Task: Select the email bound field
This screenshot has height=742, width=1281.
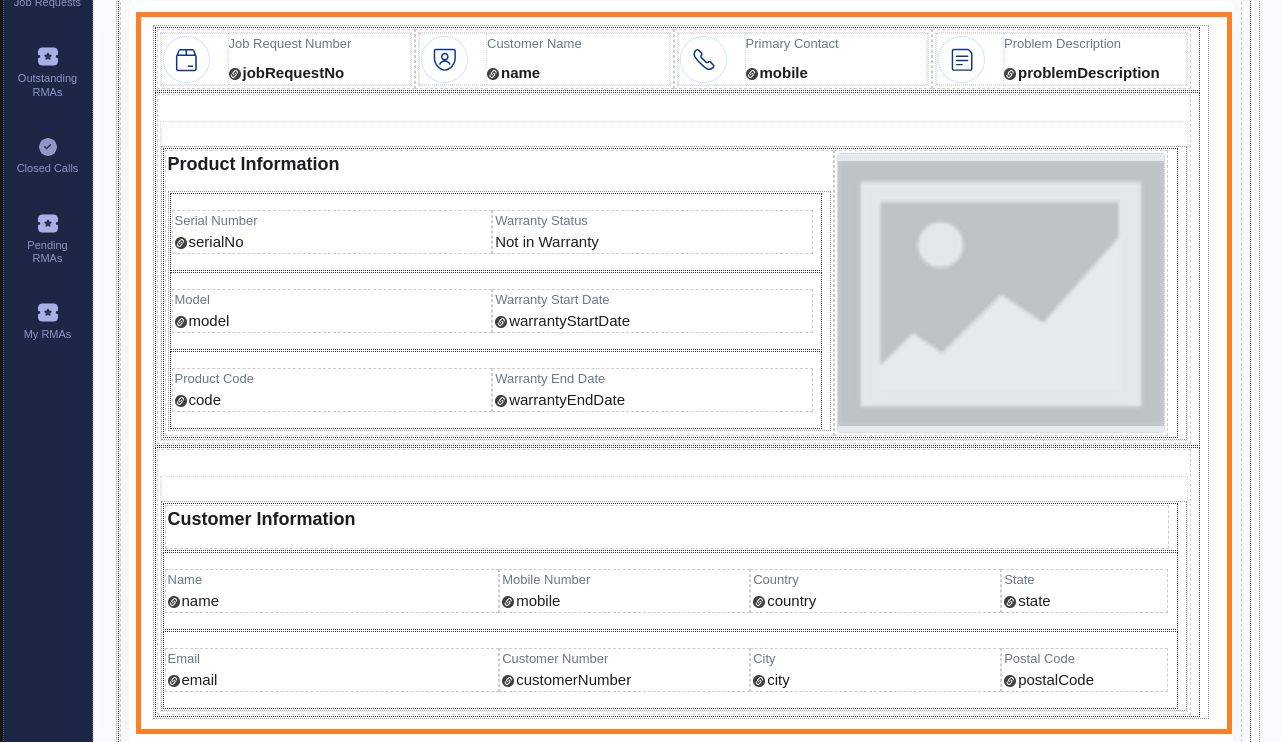Action: [x=198, y=680]
